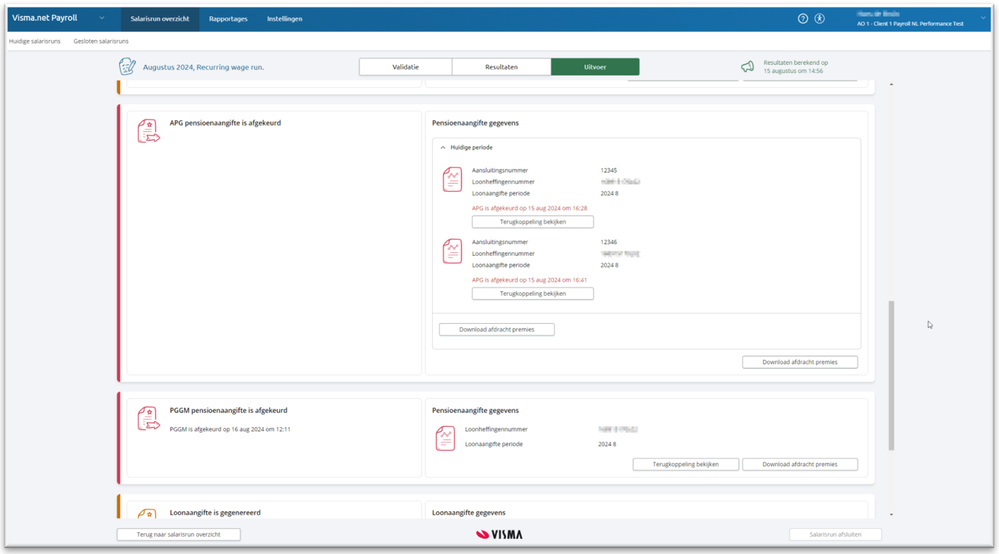
Task: Click Download afdracht premies inside Huidige periode
Action: click(x=496, y=329)
